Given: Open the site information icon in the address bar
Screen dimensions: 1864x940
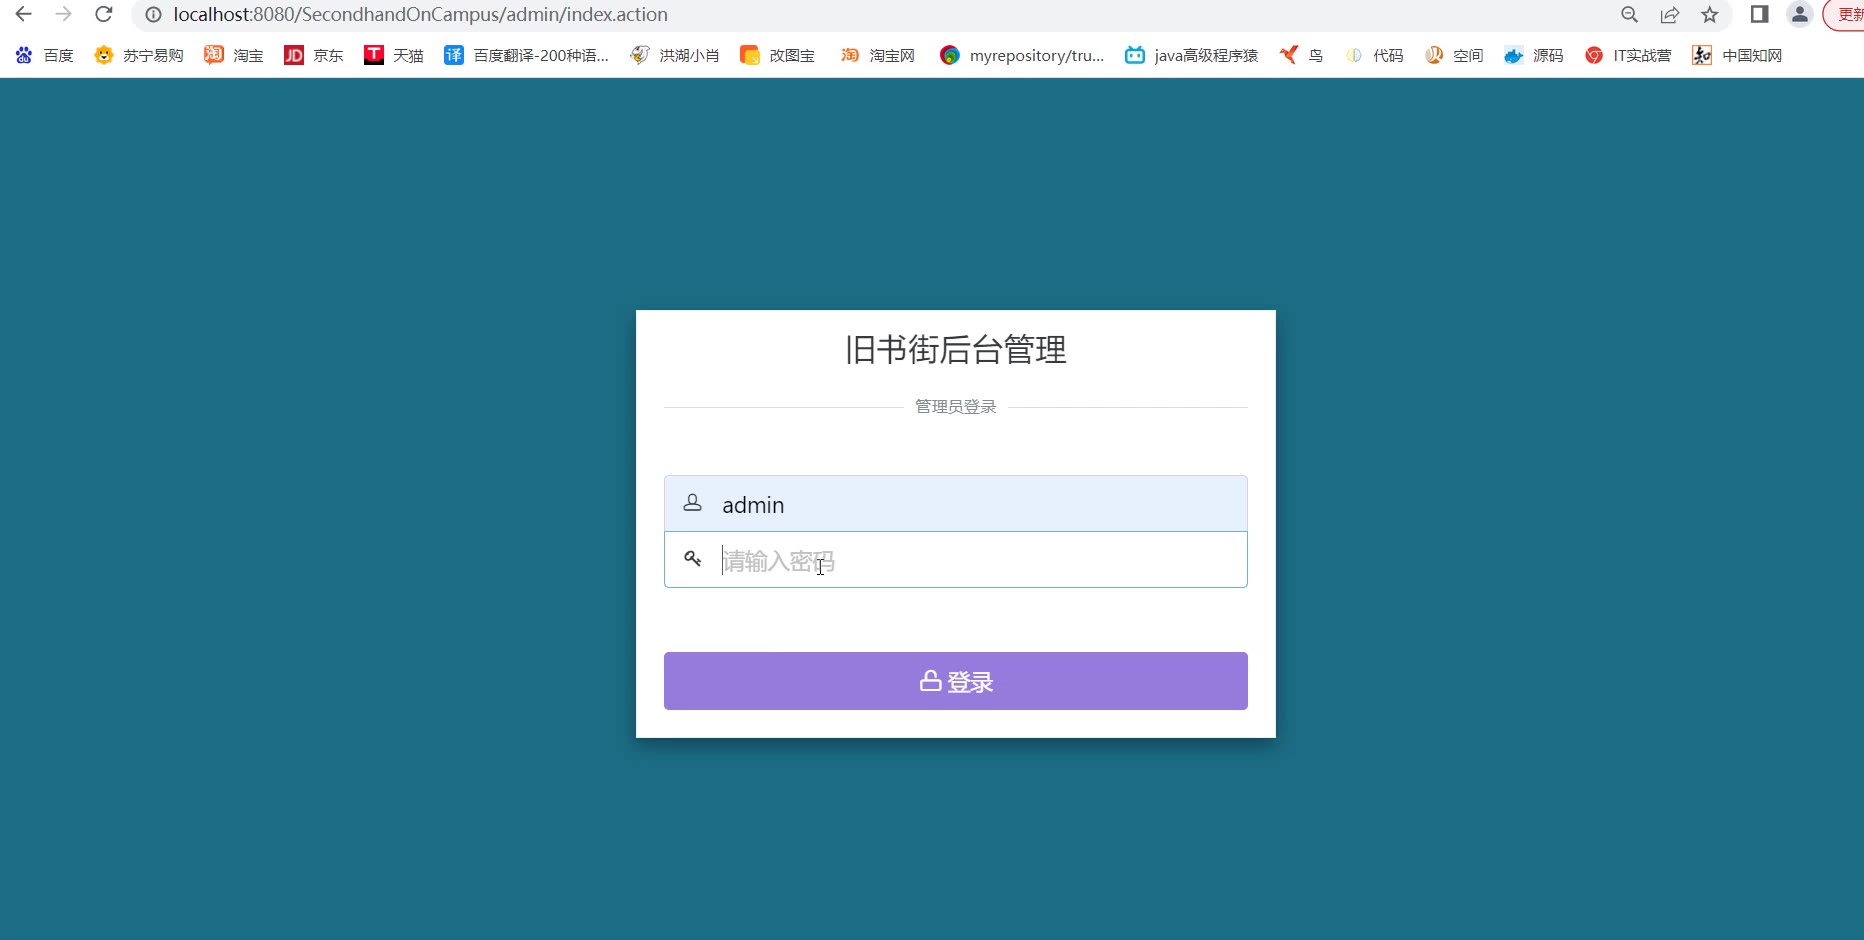Looking at the screenshot, I should 153,15.
